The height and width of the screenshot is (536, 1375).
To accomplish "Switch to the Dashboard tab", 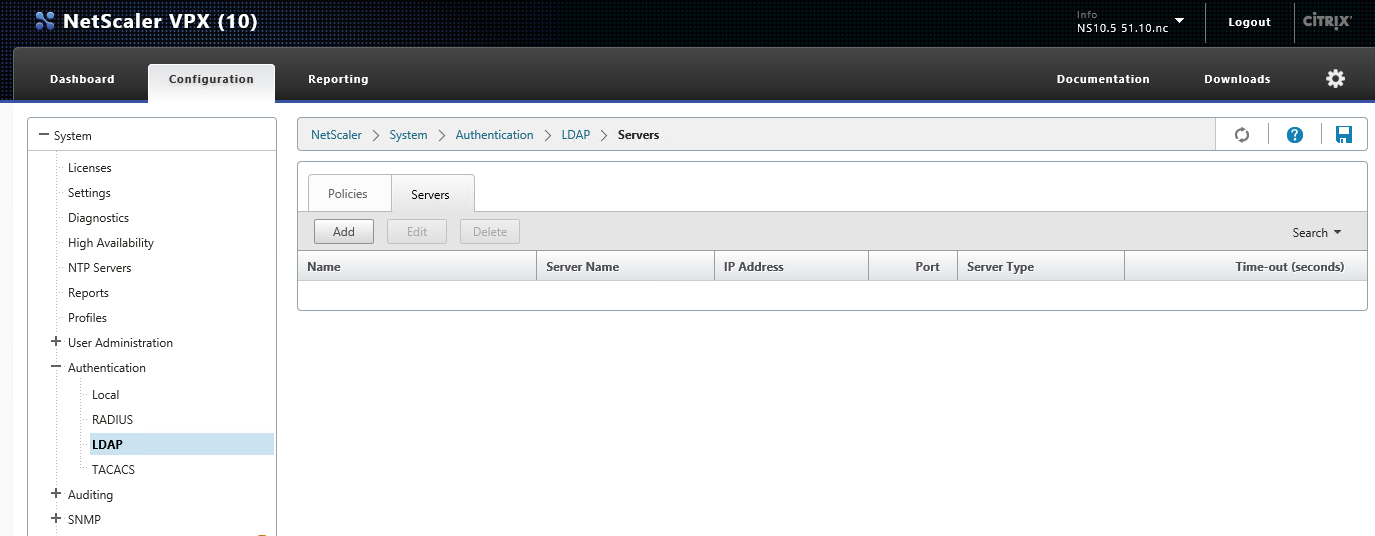I will [x=82, y=79].
